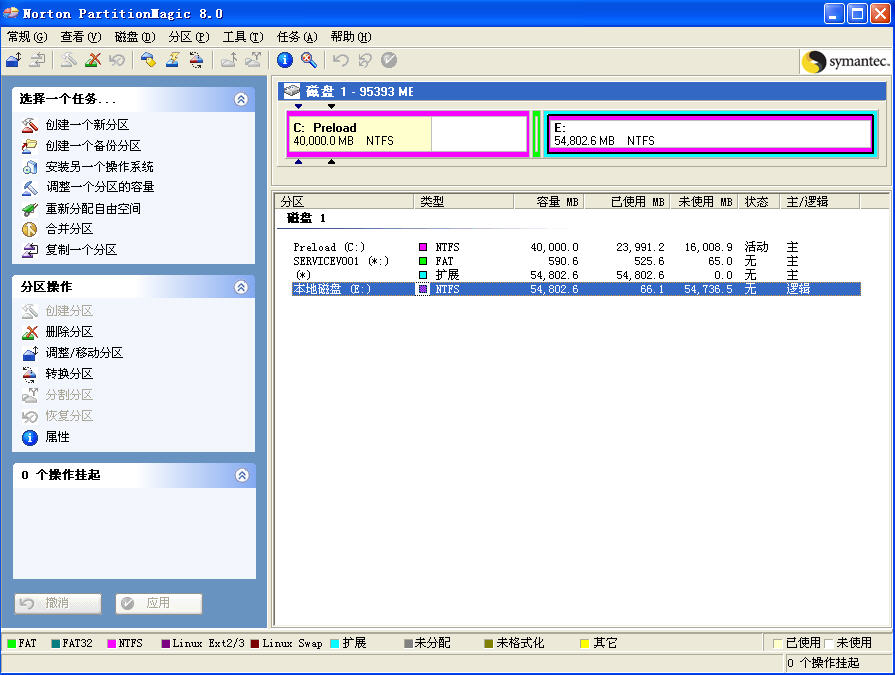Select the 本地磁盘 (E:) row

tap(575, 289)
